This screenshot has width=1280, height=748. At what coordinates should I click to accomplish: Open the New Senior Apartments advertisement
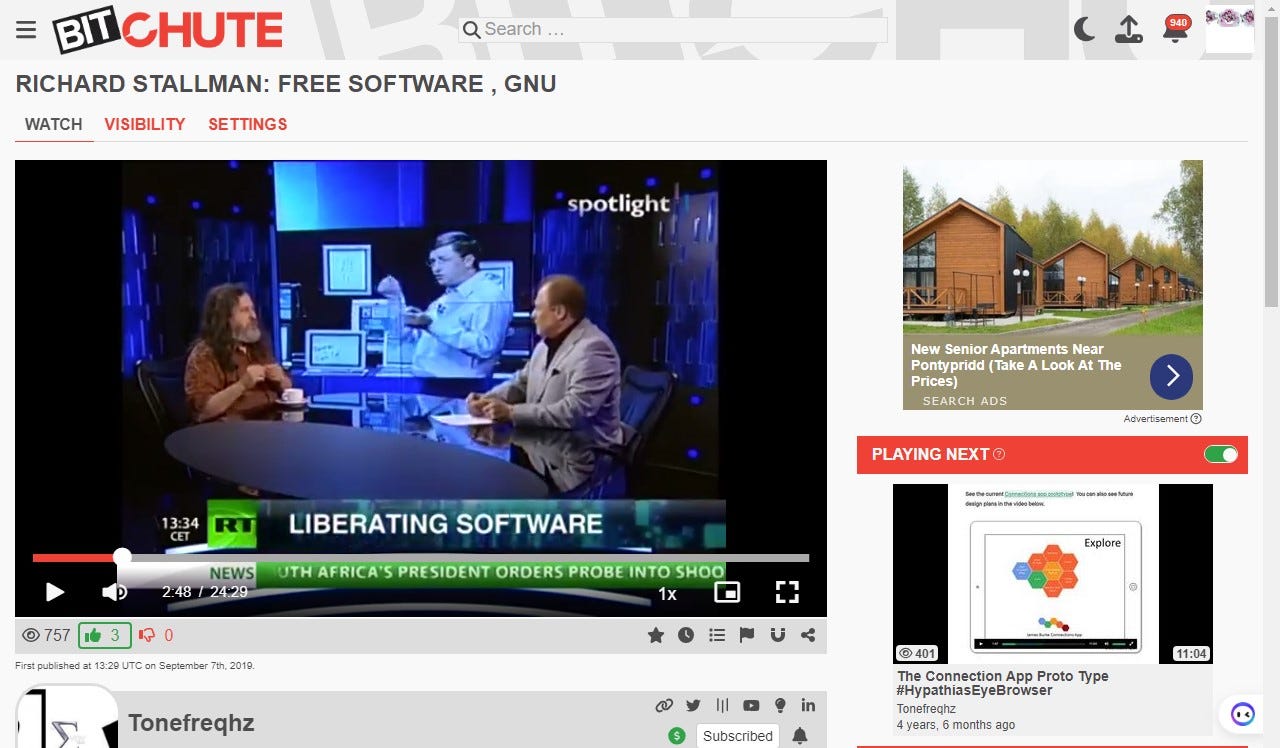click(1053, 285)
